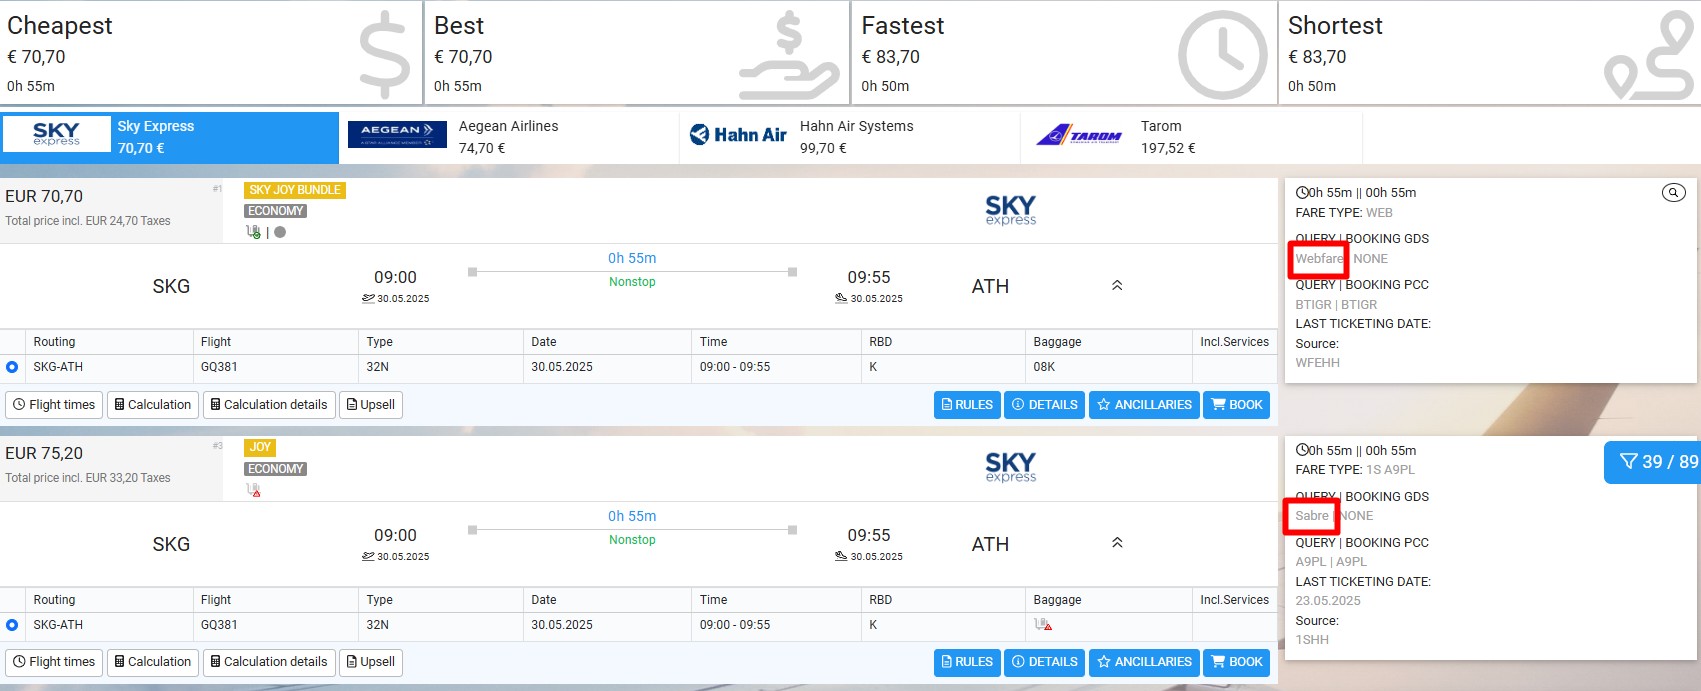Select the Cheapest sorting tab
This screenshot has width=1701, height=691.
tap(211, 52)
